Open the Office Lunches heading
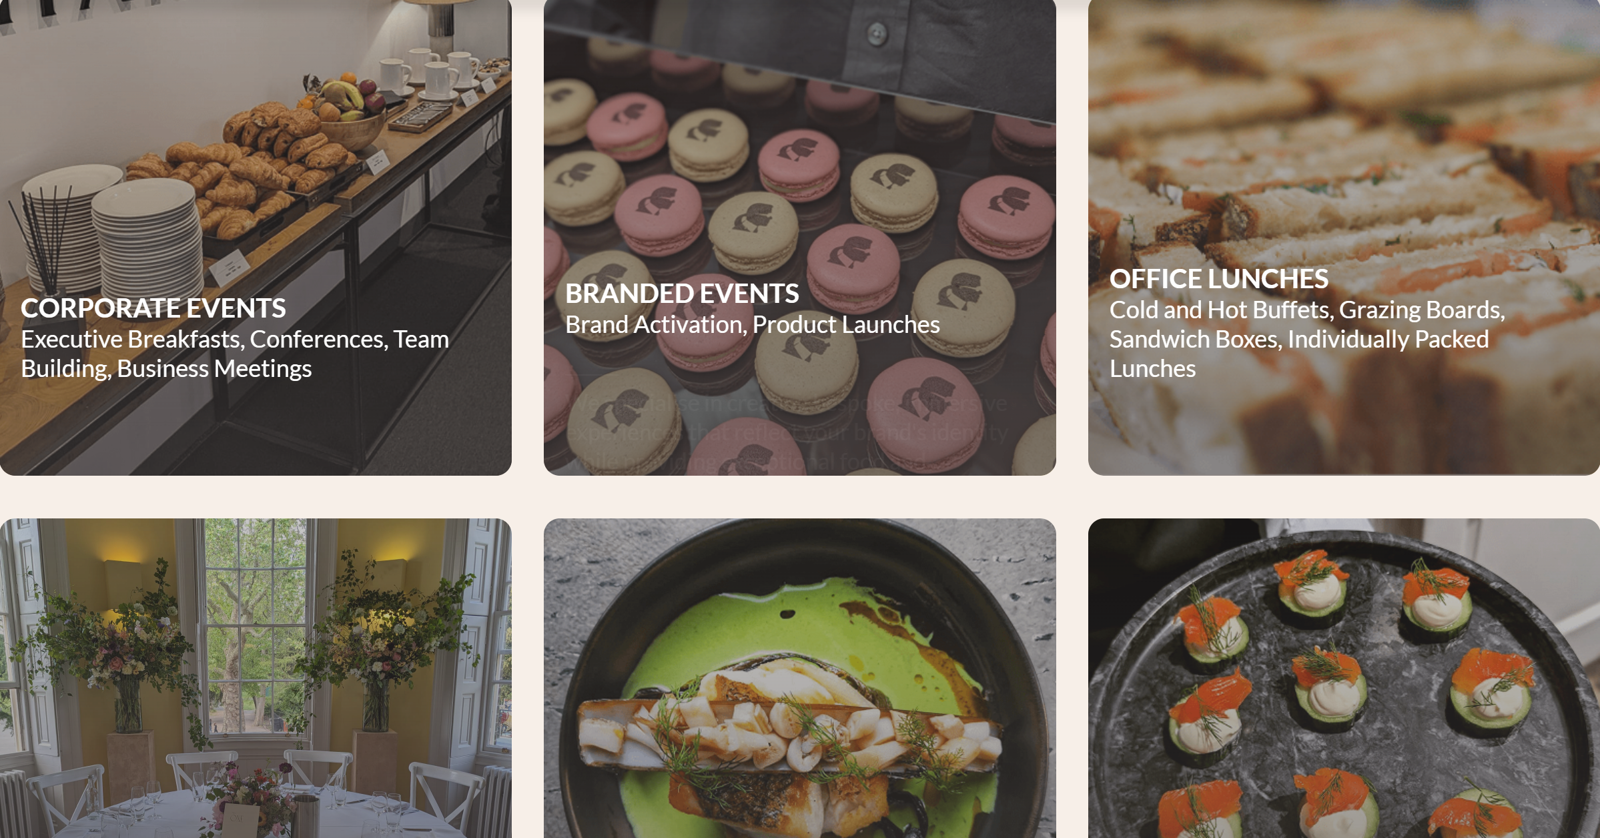Screen dimensions: 1600x838 1219,279
